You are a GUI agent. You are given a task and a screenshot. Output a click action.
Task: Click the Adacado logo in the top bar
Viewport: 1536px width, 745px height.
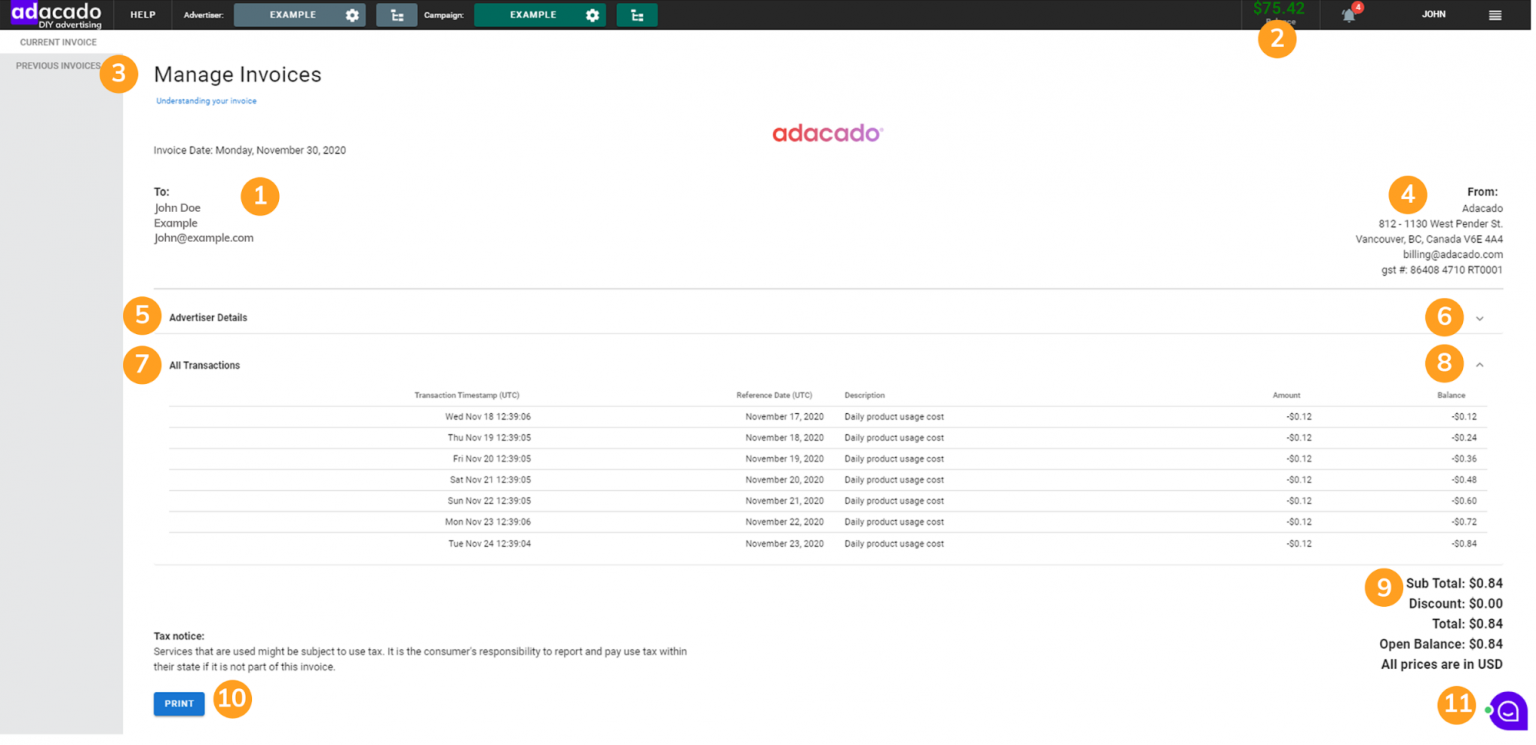pyautogui.click(x=55, y=14)
